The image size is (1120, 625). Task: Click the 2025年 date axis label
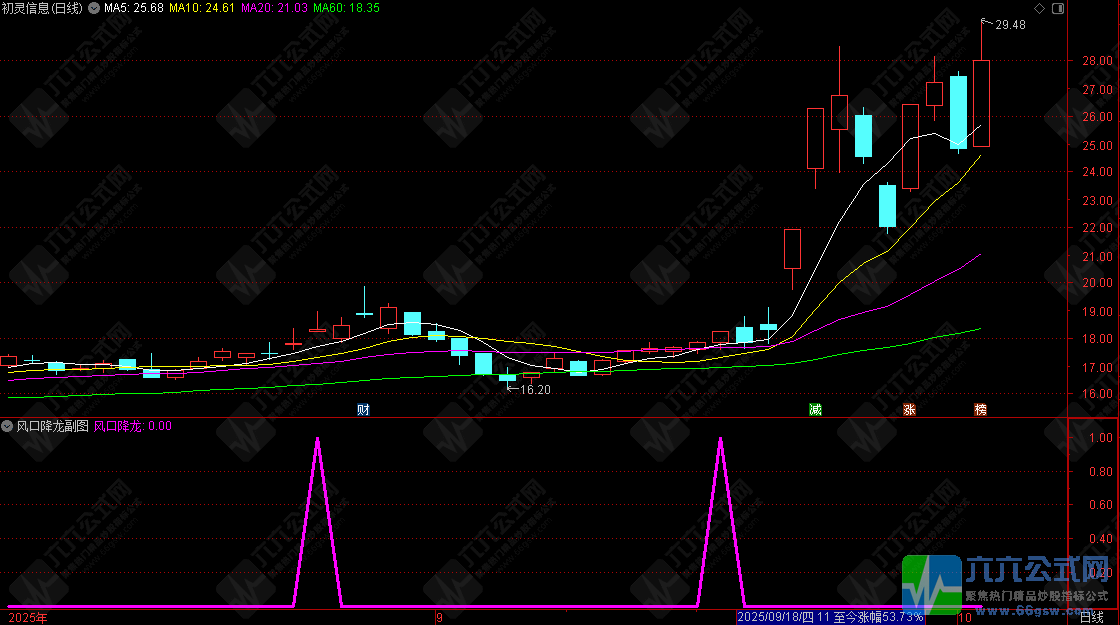(28, 618)
